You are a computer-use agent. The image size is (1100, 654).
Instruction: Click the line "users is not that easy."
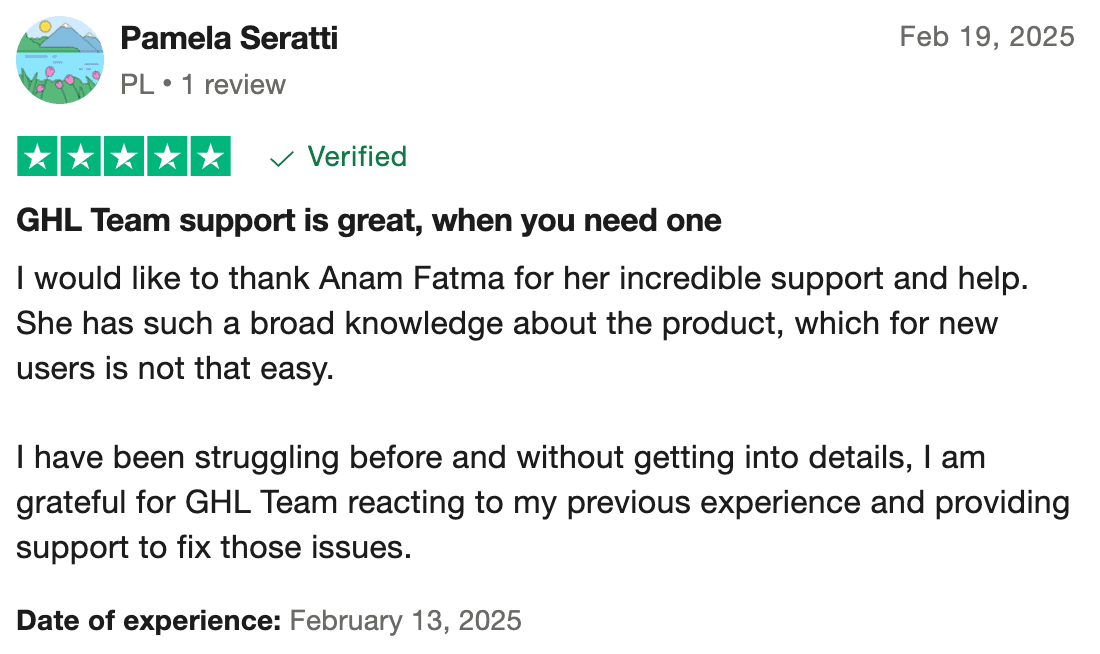[174, 369]
